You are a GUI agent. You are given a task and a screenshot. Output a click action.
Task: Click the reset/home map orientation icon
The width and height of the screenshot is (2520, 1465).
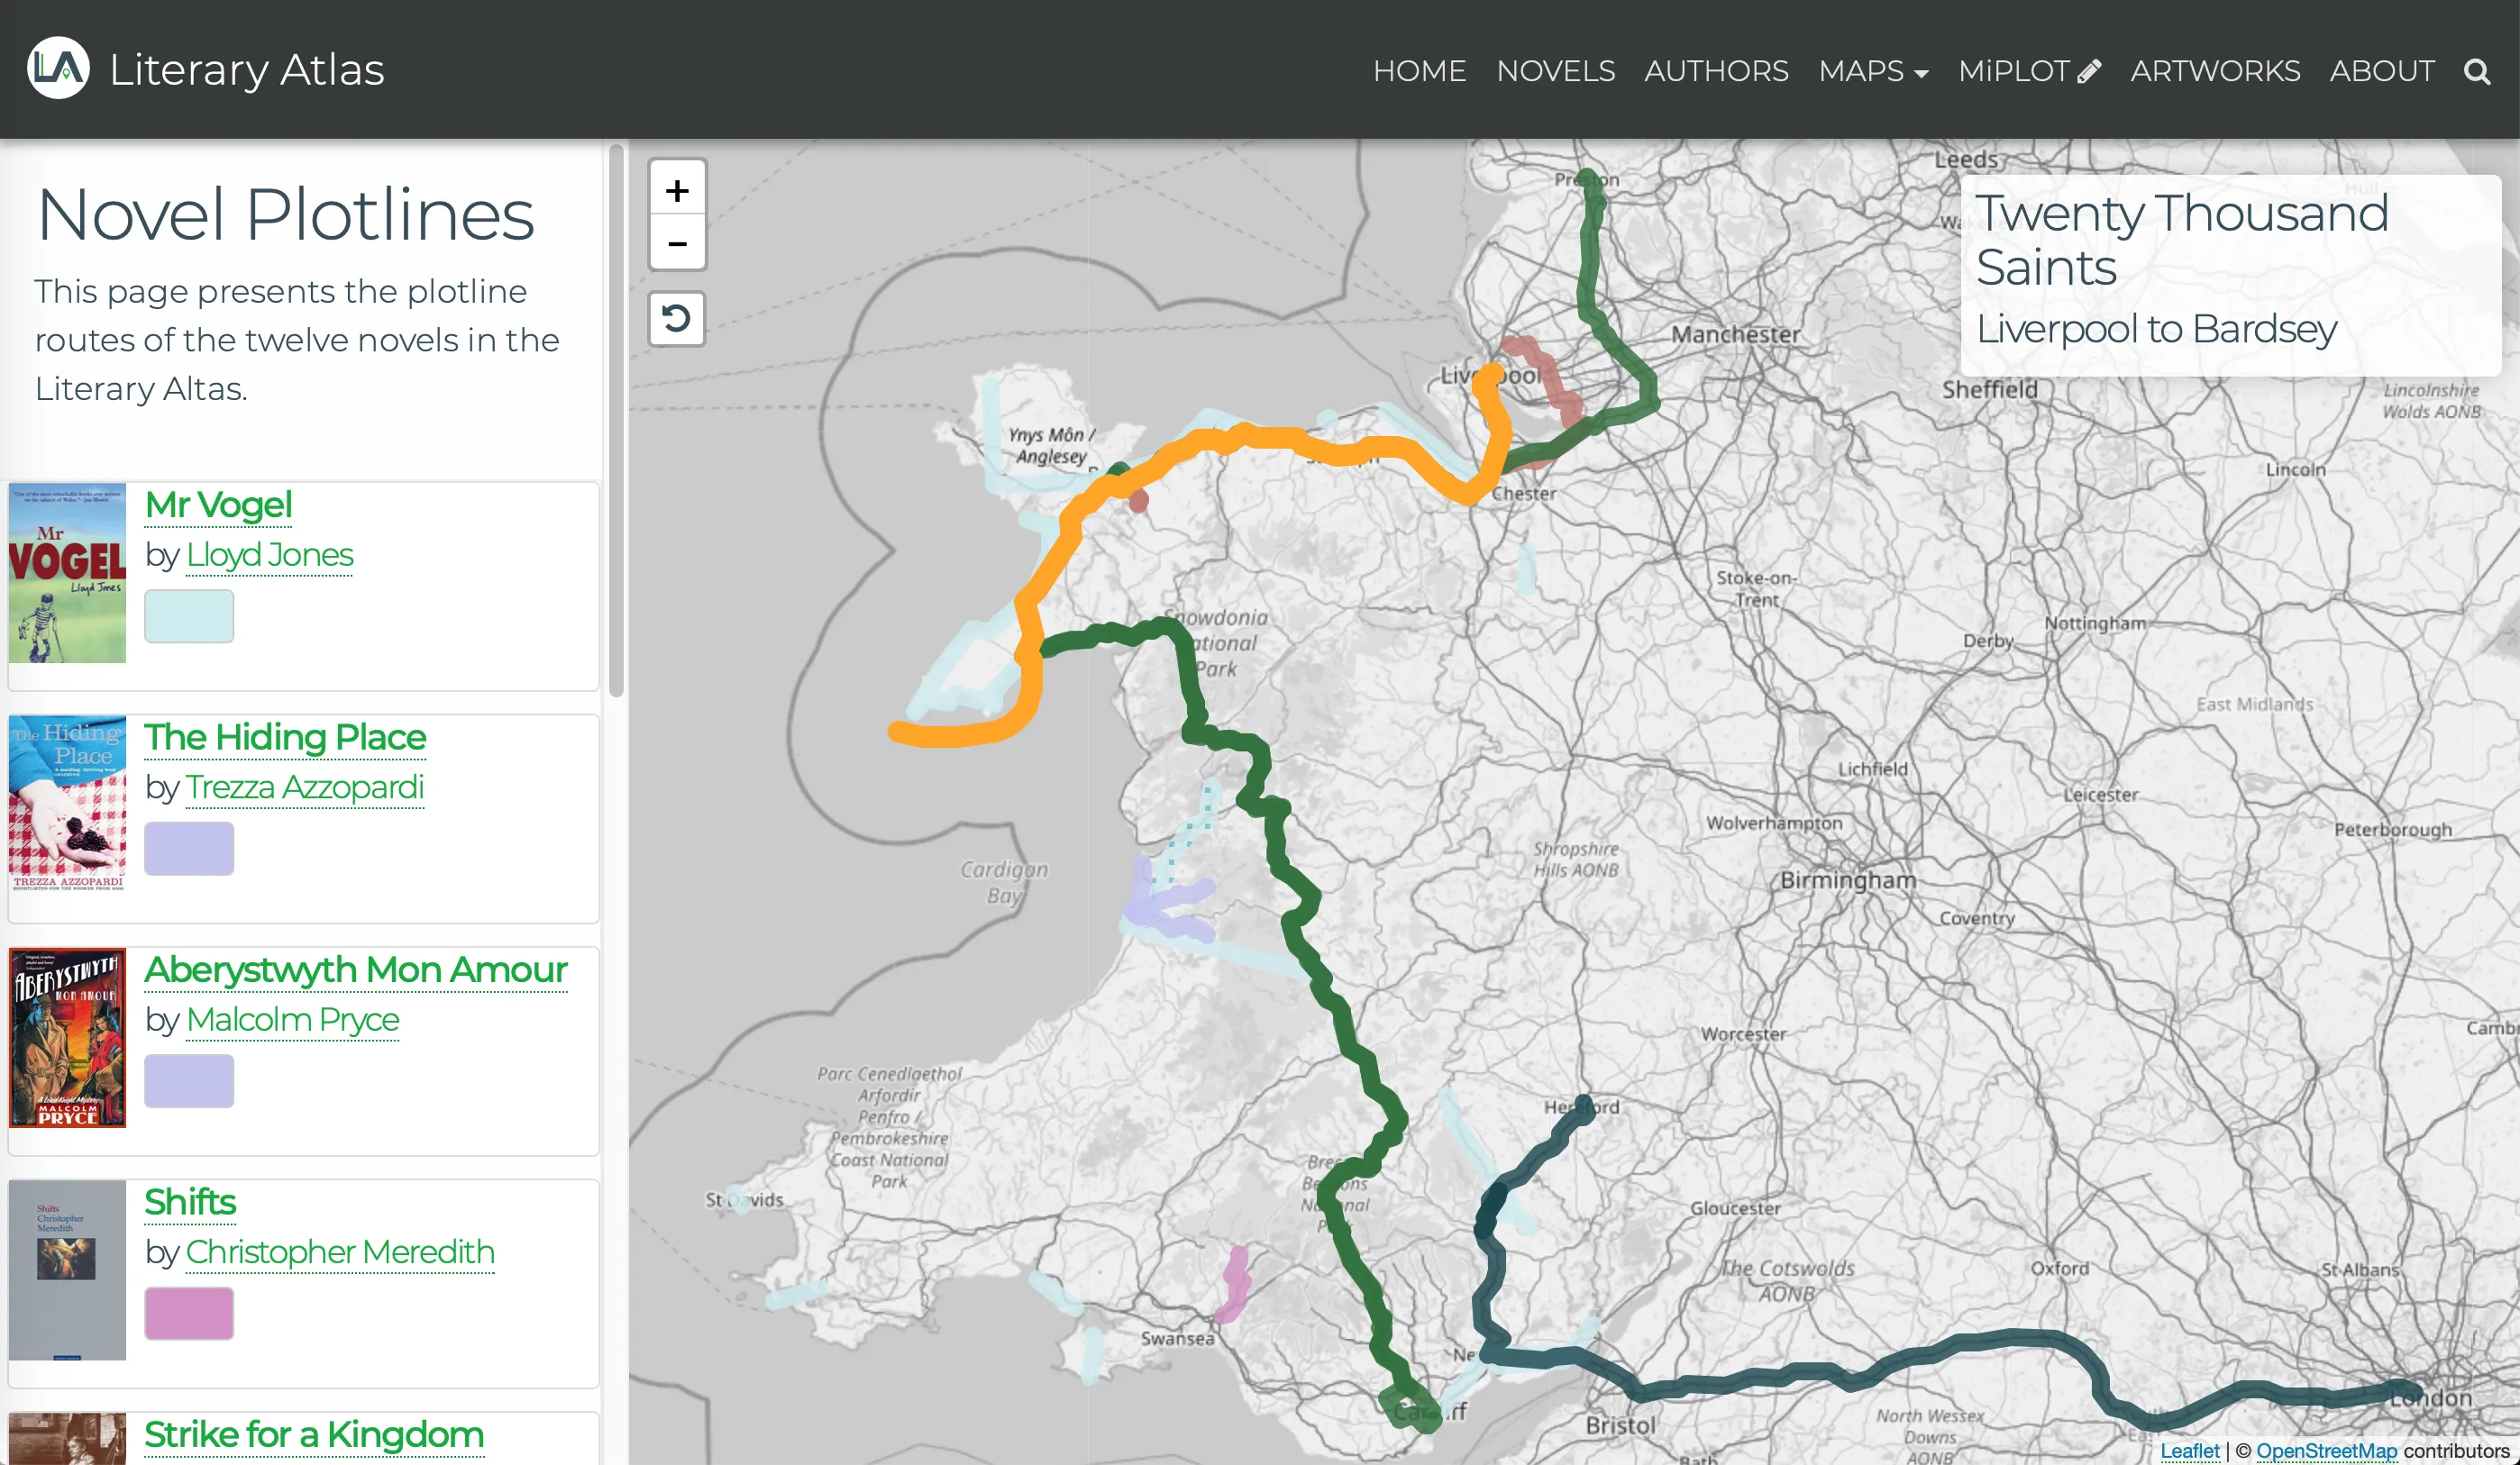pos(677,317)
